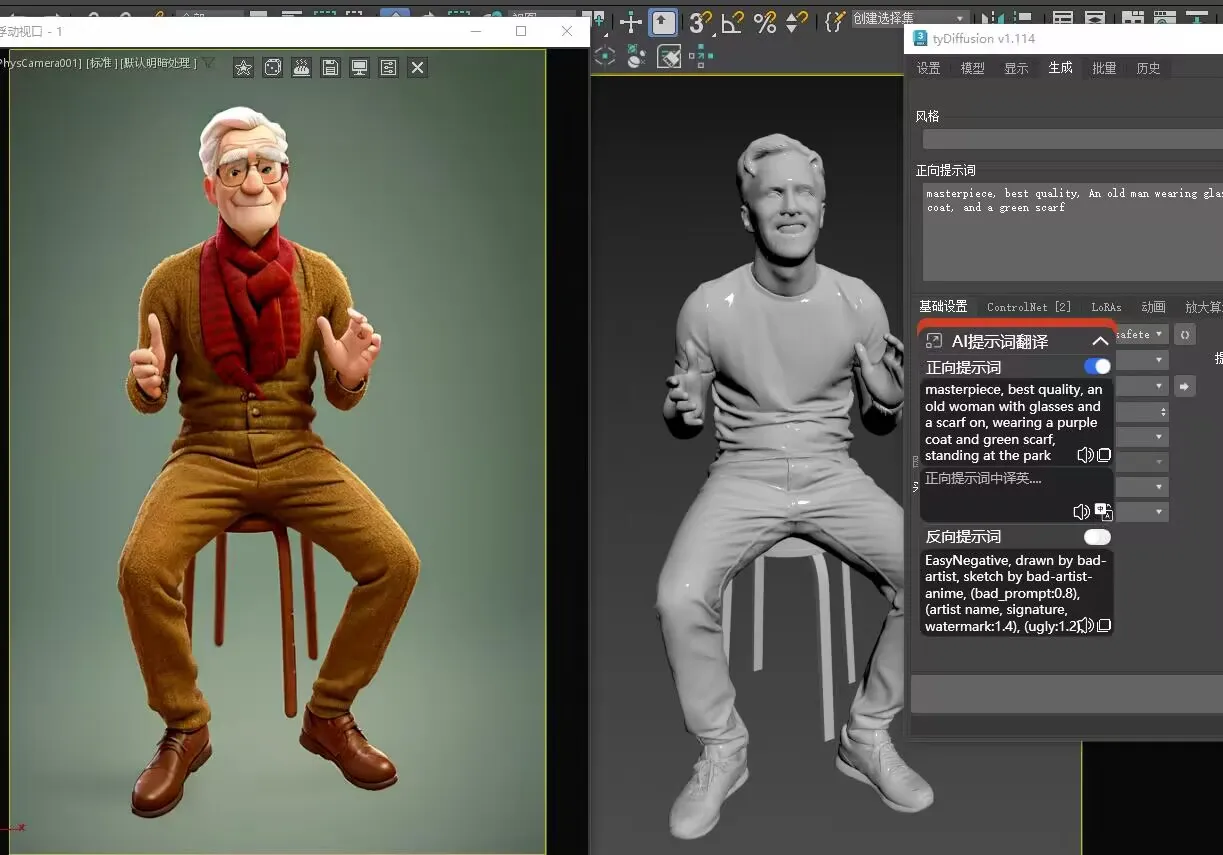Click the spheres paint icon in the second toolbar row
Screen dimensions: 1223x855
pos(636,57)
